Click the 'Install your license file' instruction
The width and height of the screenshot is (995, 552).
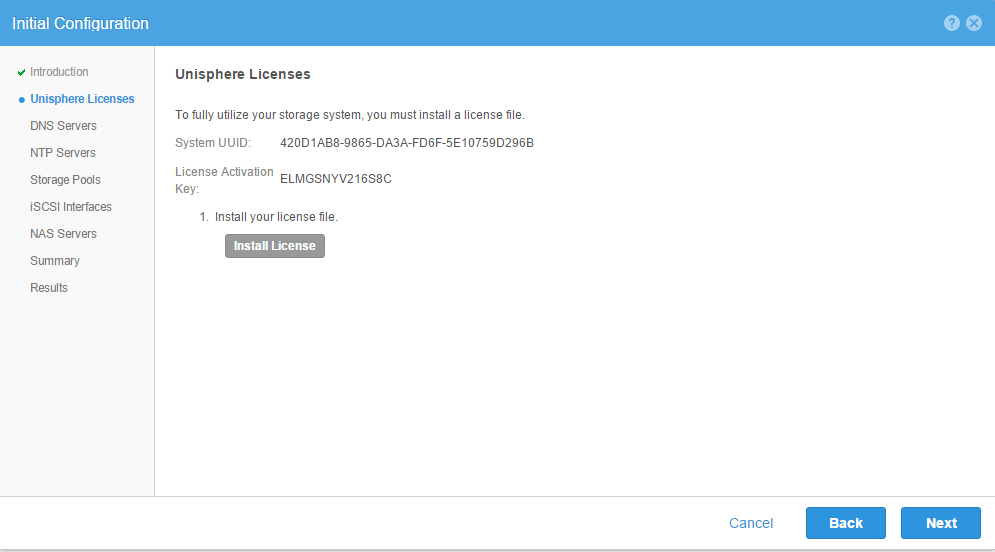(x=276, y=217)
